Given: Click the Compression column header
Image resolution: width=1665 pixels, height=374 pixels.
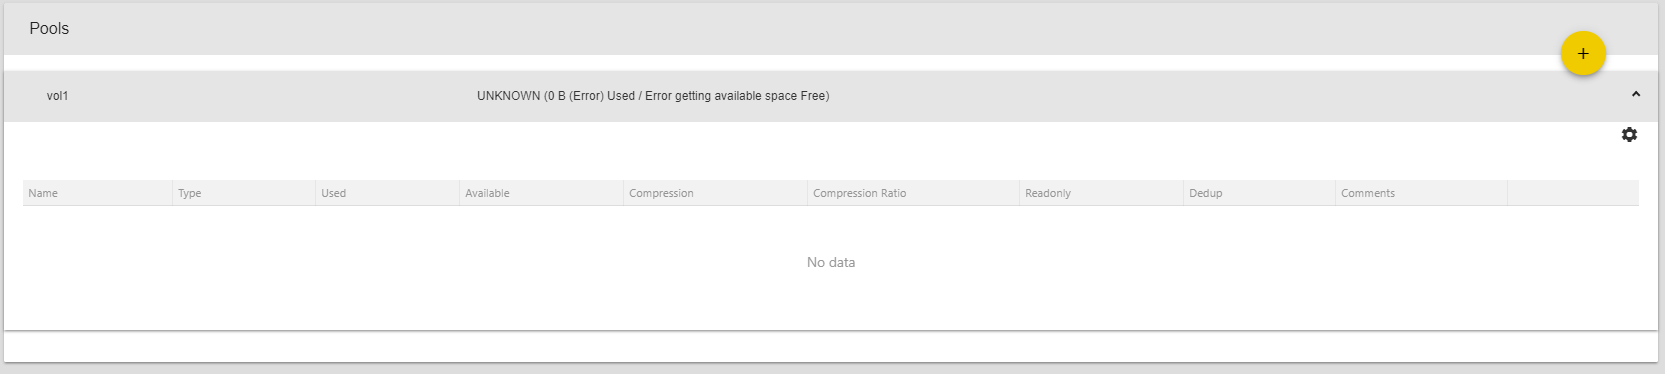Looking at the screenshot, I should coord(661,193).
